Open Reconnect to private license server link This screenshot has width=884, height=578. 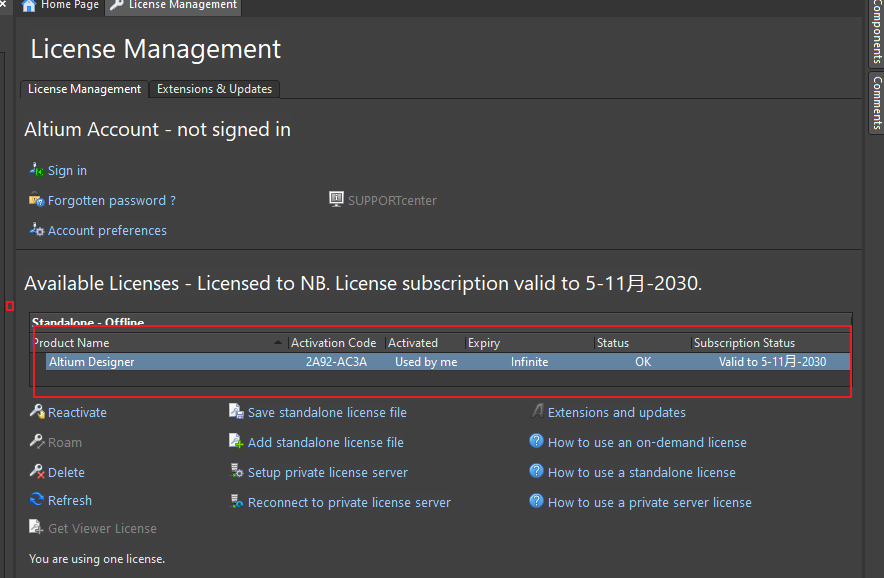tap(349, 502)
